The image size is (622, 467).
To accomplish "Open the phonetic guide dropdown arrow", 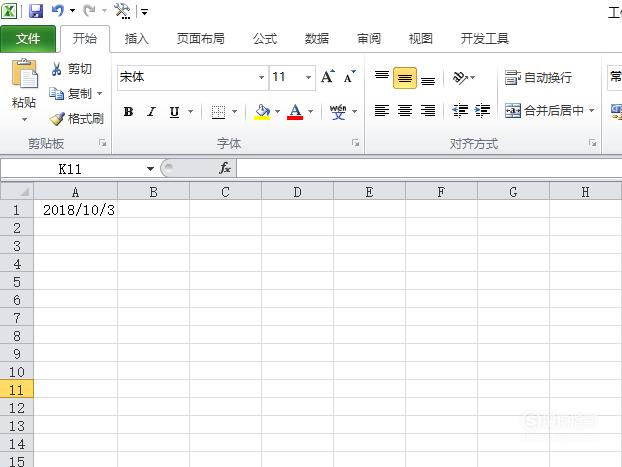I will (355, 112).
